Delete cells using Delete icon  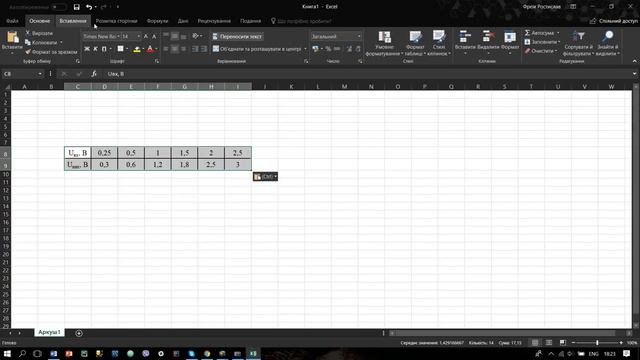click(488, 36)
